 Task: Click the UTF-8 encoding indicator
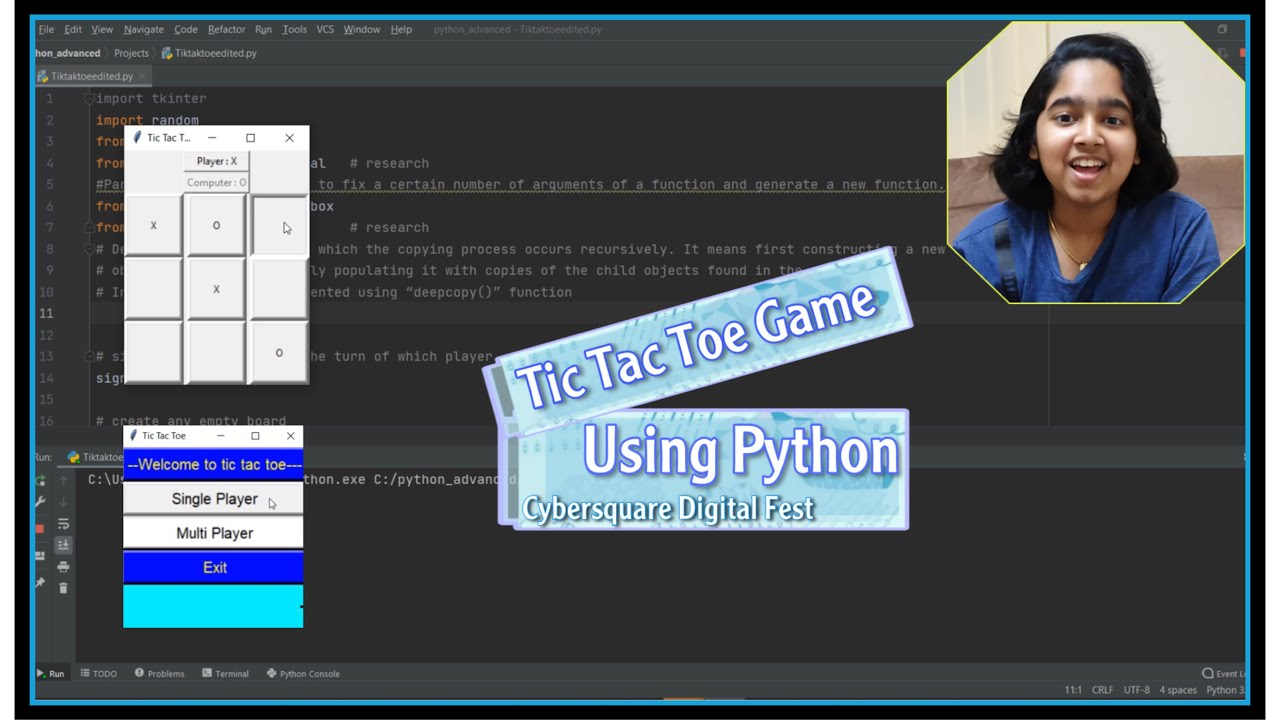pos(1136,690)
